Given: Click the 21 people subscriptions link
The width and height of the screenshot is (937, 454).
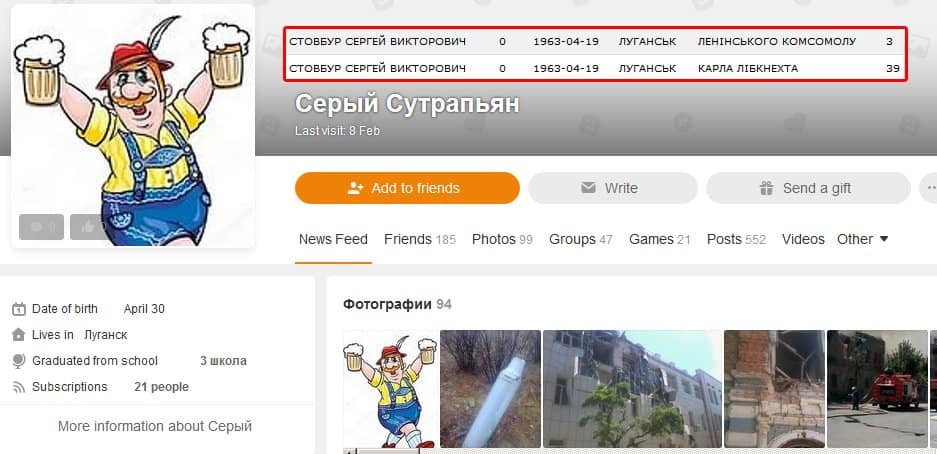Looking at the screenshot, I should point(161,387).
